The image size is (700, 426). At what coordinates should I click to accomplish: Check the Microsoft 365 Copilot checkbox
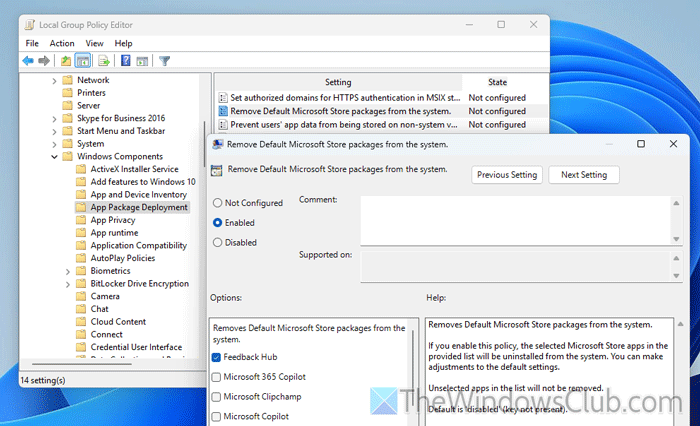tap(217, 377)
